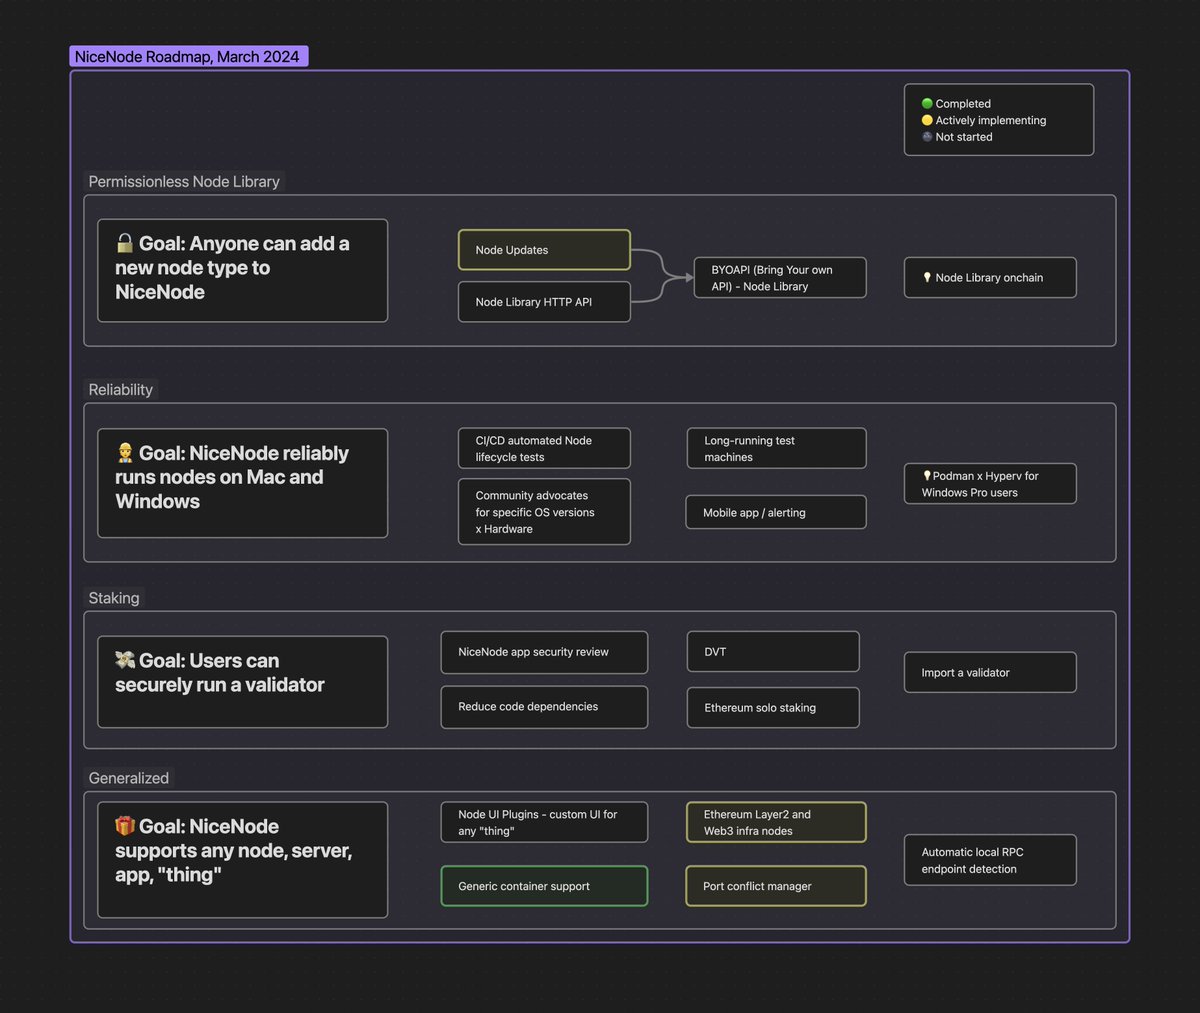This screenshot has width=1200, height=1013.
Task: Click the money-with-wings emoji on the staking goal
Action: (124, 660)
